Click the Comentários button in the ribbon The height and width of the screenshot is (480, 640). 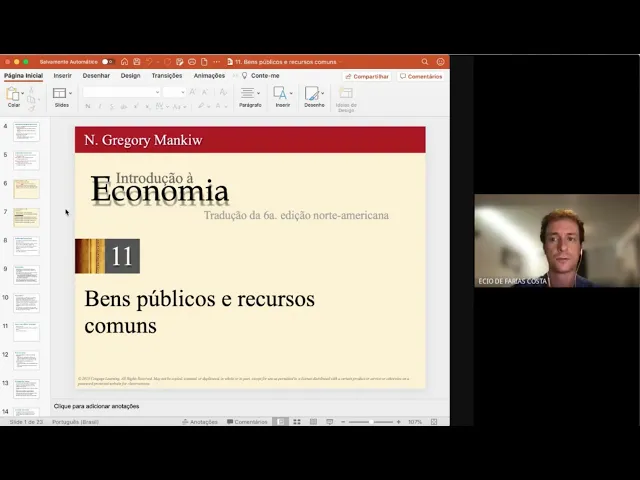tap(421, 76)
